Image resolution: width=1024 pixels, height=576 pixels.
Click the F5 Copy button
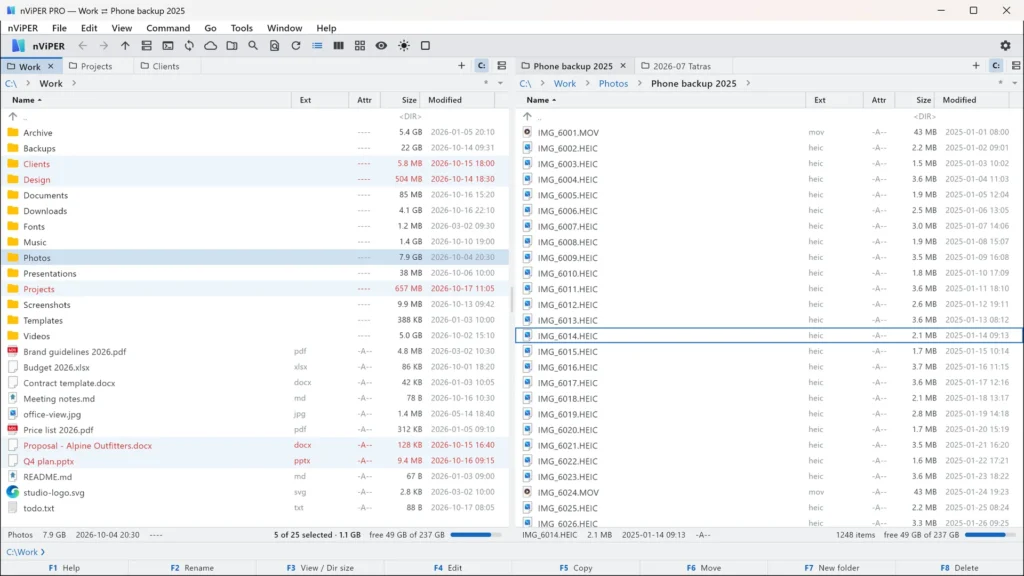tap(576, 568)
